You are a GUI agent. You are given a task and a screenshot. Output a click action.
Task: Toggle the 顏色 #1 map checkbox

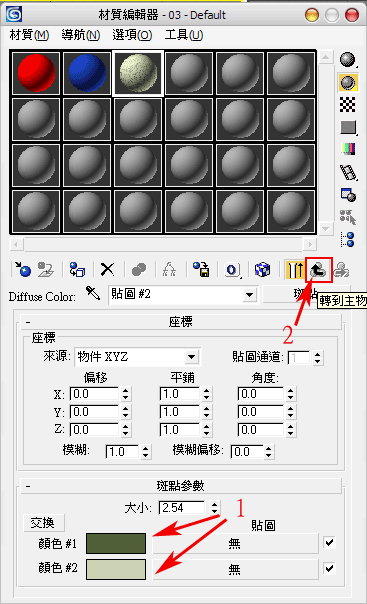(329, 543)
